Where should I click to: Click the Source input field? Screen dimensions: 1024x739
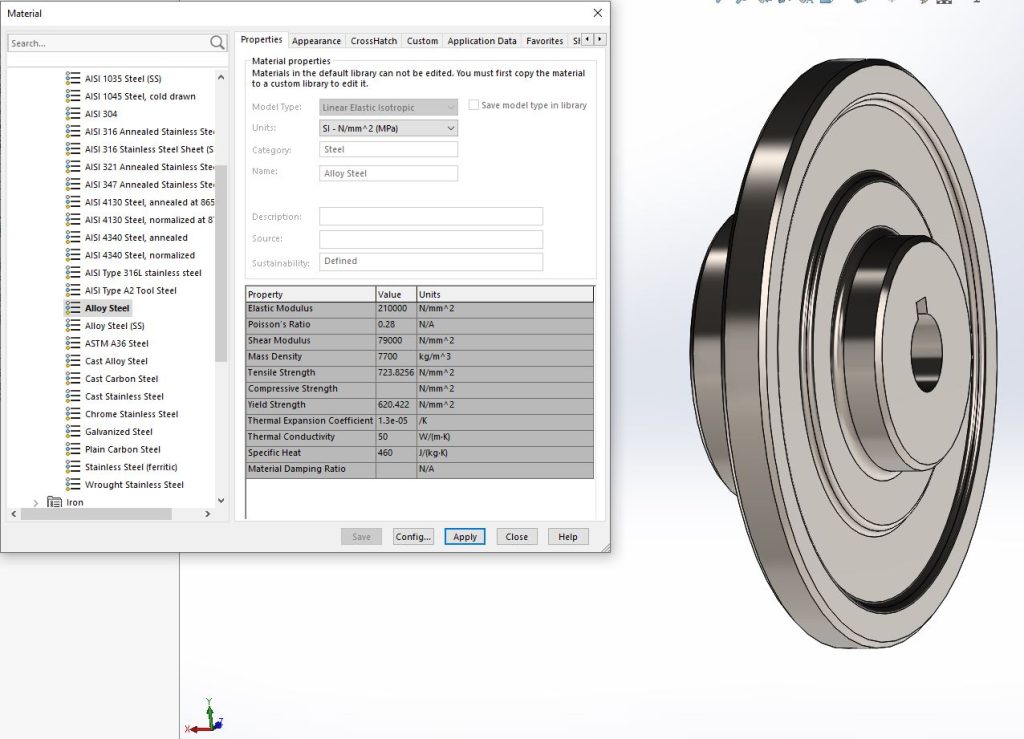(x=431, y=239)
